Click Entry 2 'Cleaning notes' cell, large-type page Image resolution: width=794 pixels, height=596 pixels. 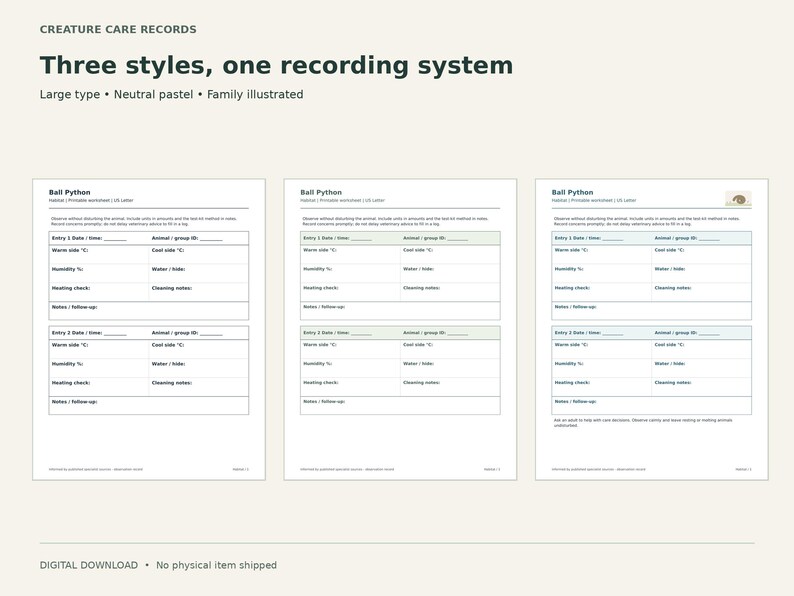pos(198,387)
